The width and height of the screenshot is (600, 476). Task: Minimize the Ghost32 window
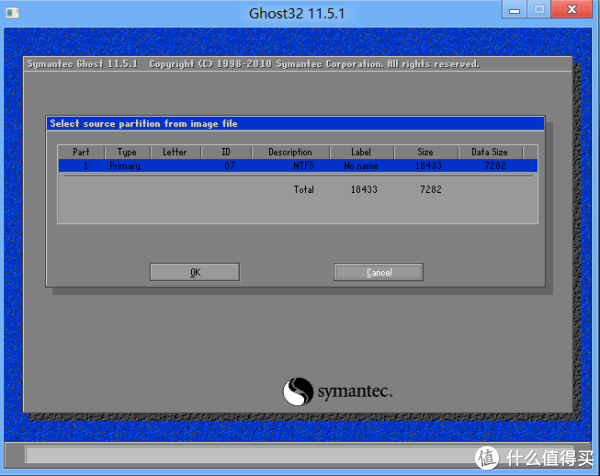tap(515, 10)
